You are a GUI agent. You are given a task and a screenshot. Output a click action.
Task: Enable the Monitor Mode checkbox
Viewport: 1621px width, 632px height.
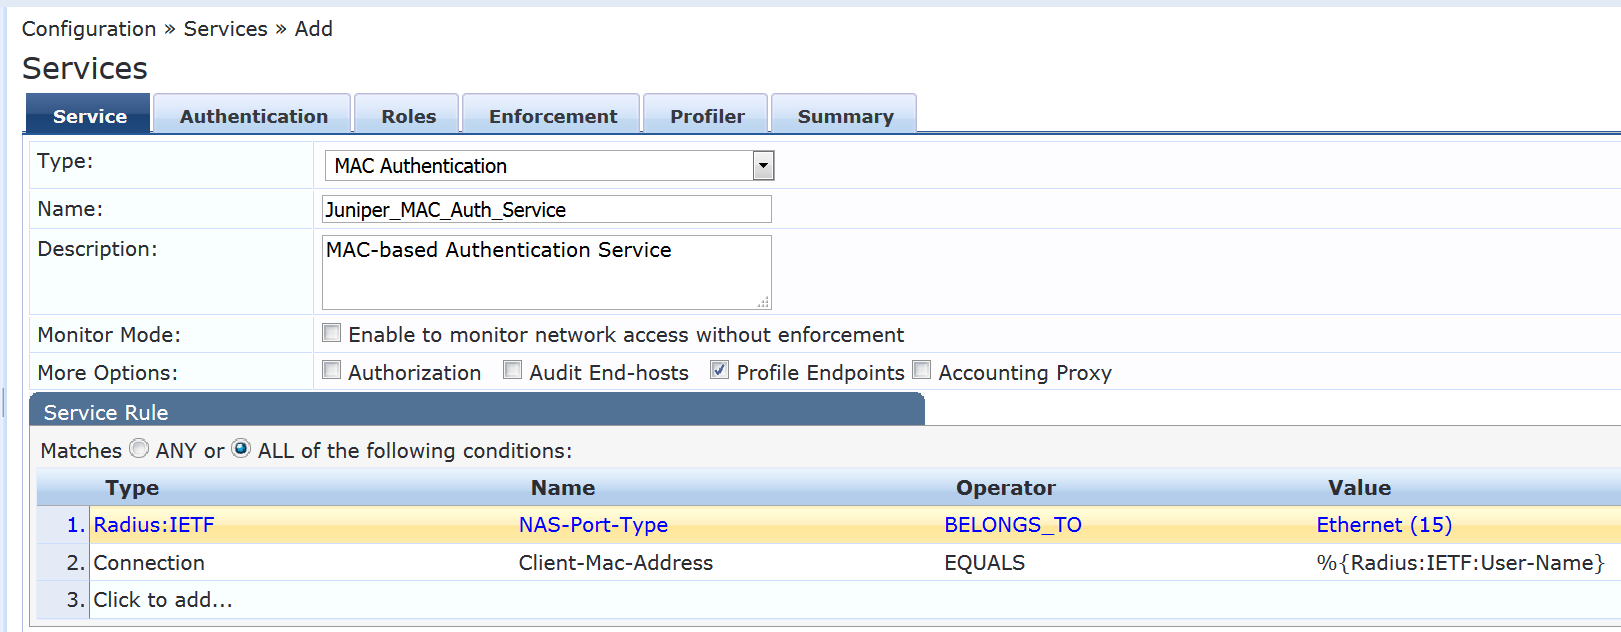(x=332, y=333)
